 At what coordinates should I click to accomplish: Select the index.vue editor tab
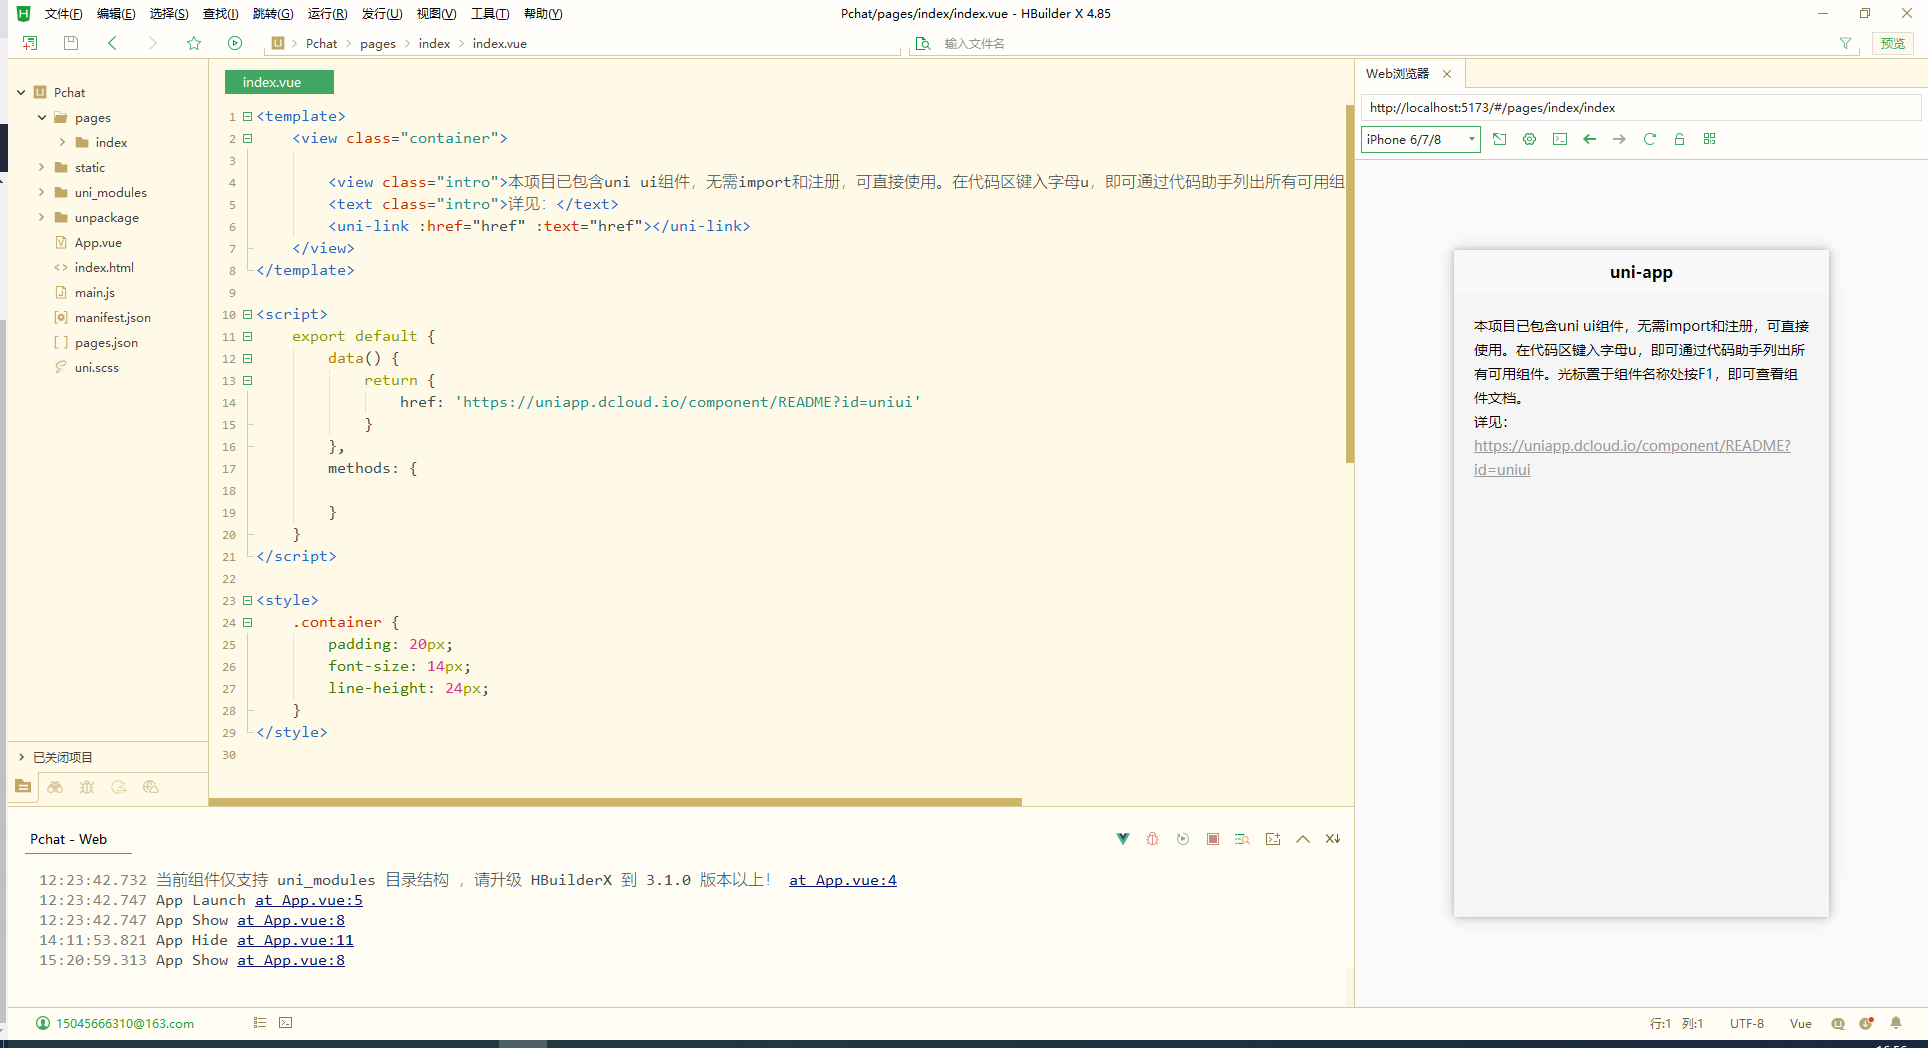(279, 82)
